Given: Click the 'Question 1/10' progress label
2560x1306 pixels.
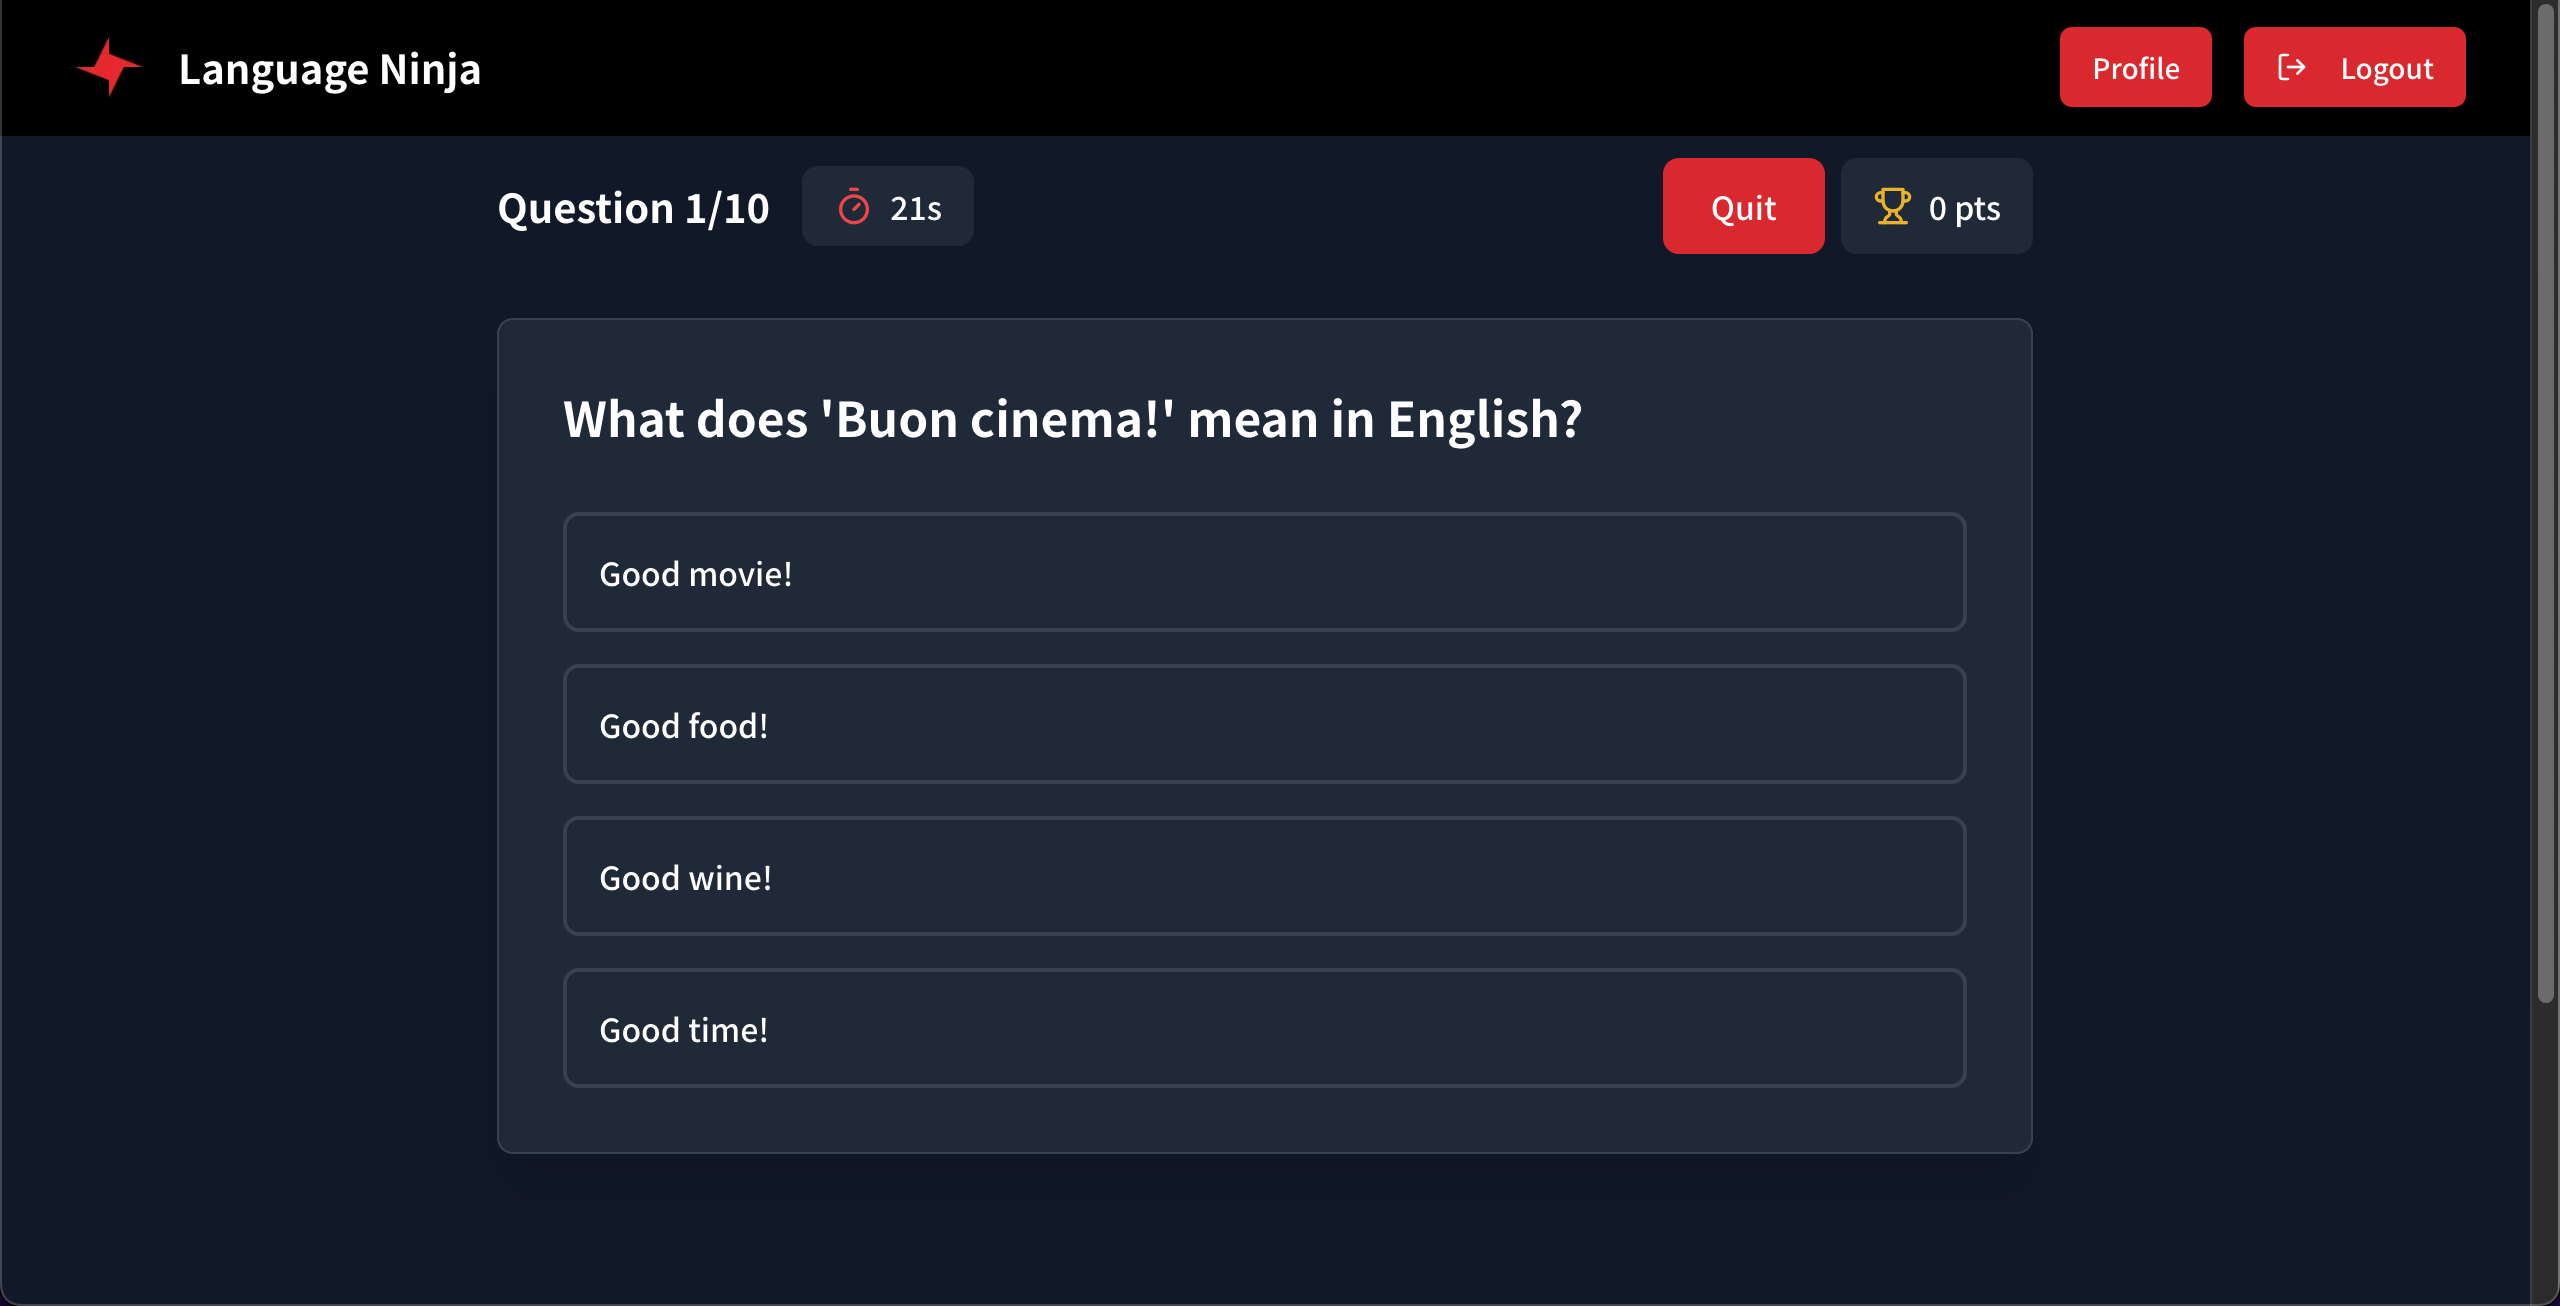Looking at the screenshot, I should click(633, 207).
